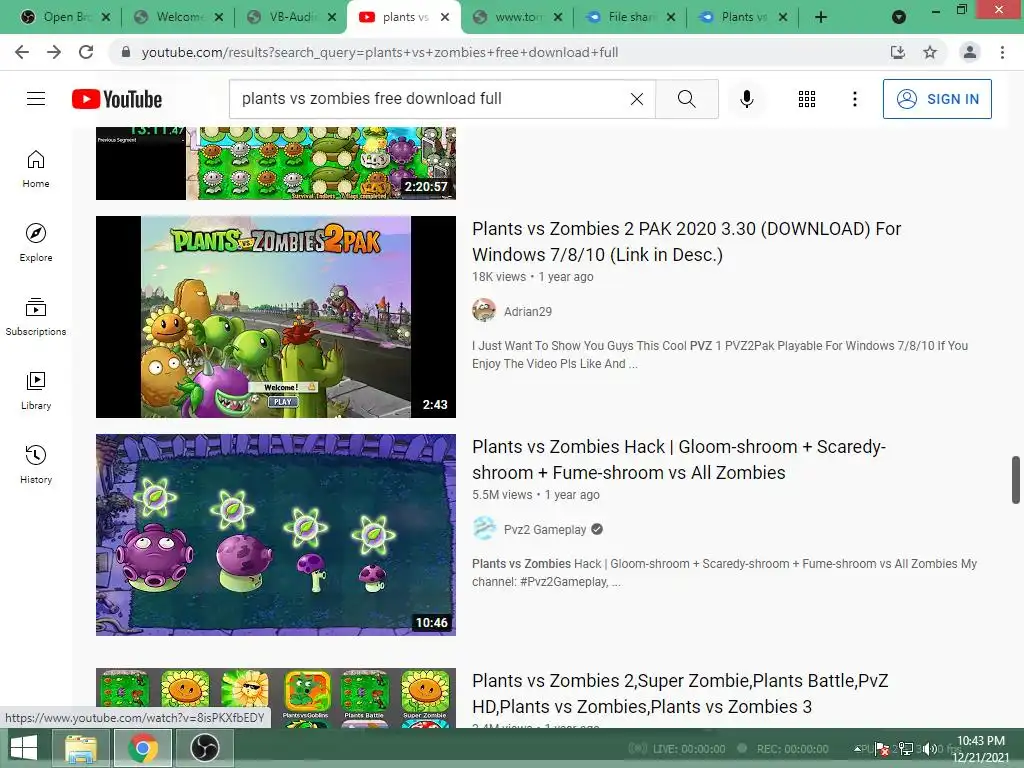Screen dimensions: 1024x768
Task: Click the '5.5M views • 1 year ago' text
Action: pyautogui.click(x=536, y=494)
